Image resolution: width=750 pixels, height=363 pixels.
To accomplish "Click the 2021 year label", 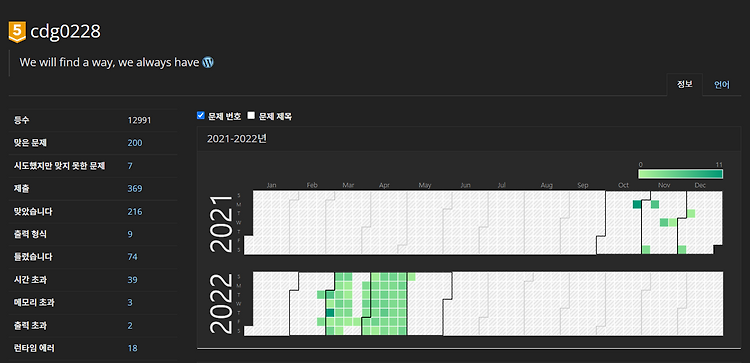I will click(221, 223).
